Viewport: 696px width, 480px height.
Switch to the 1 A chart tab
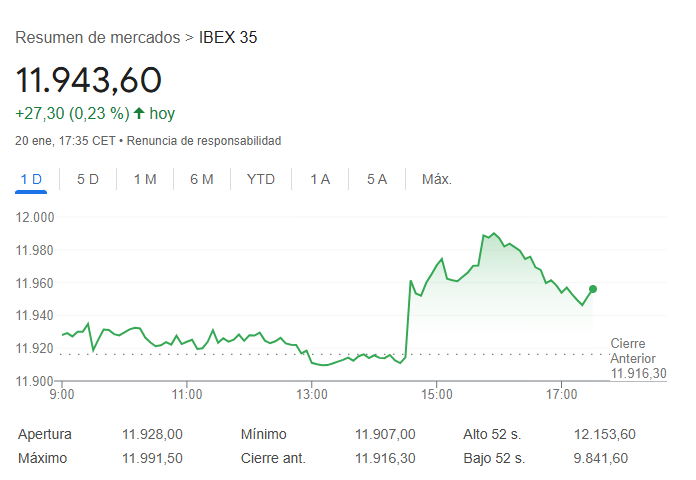[320, 179]
